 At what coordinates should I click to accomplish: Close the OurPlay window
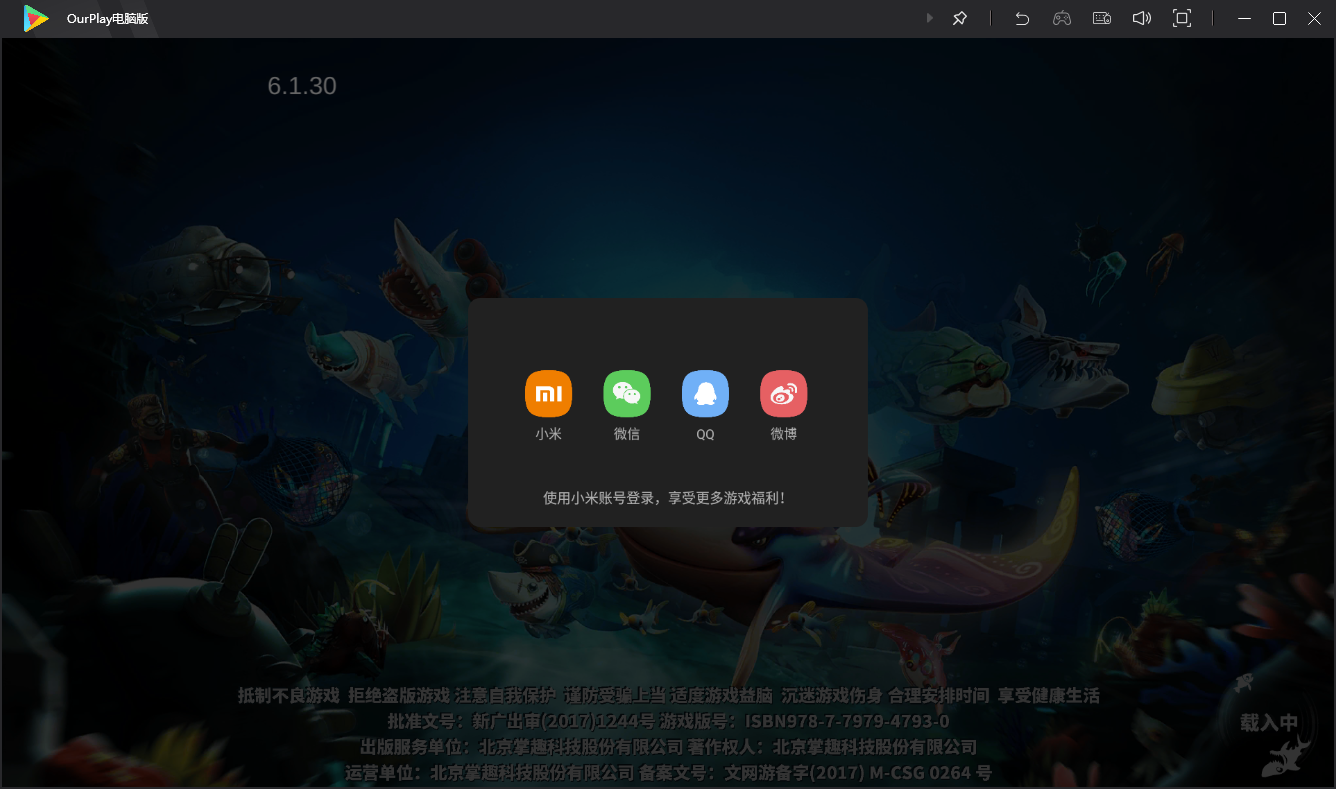tap(1314, 18)
